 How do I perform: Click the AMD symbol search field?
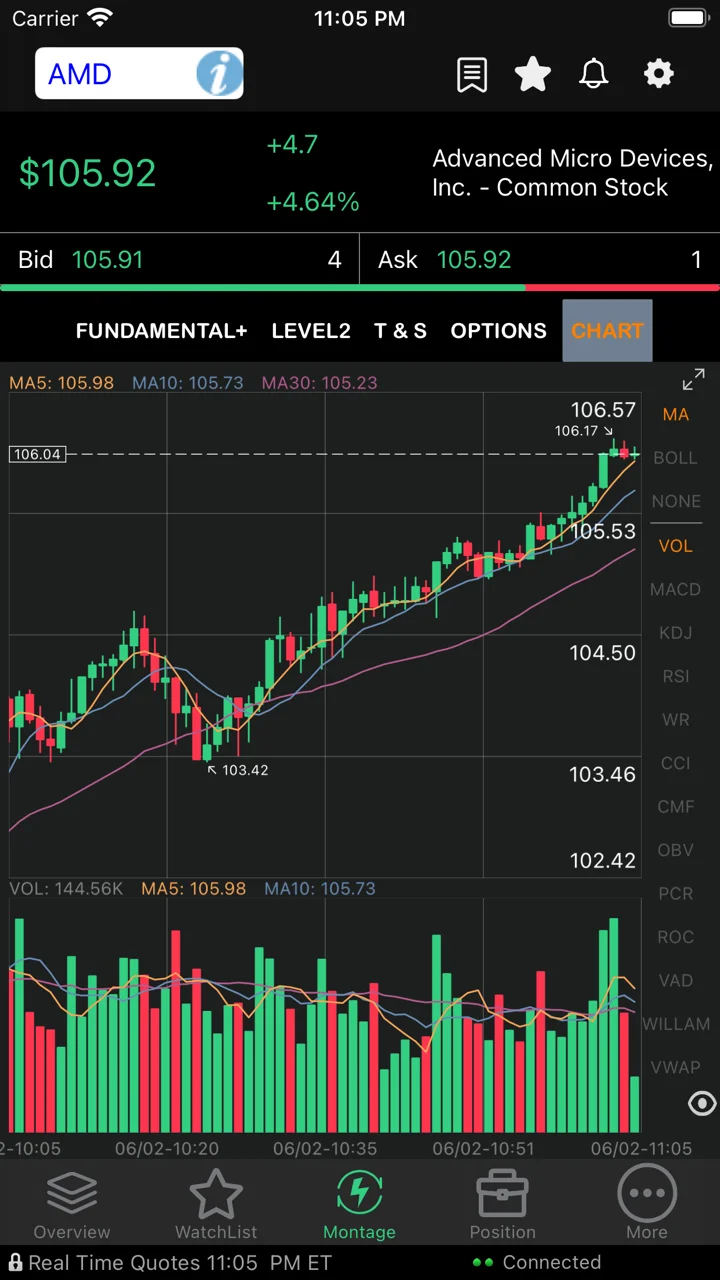[116, 74]
